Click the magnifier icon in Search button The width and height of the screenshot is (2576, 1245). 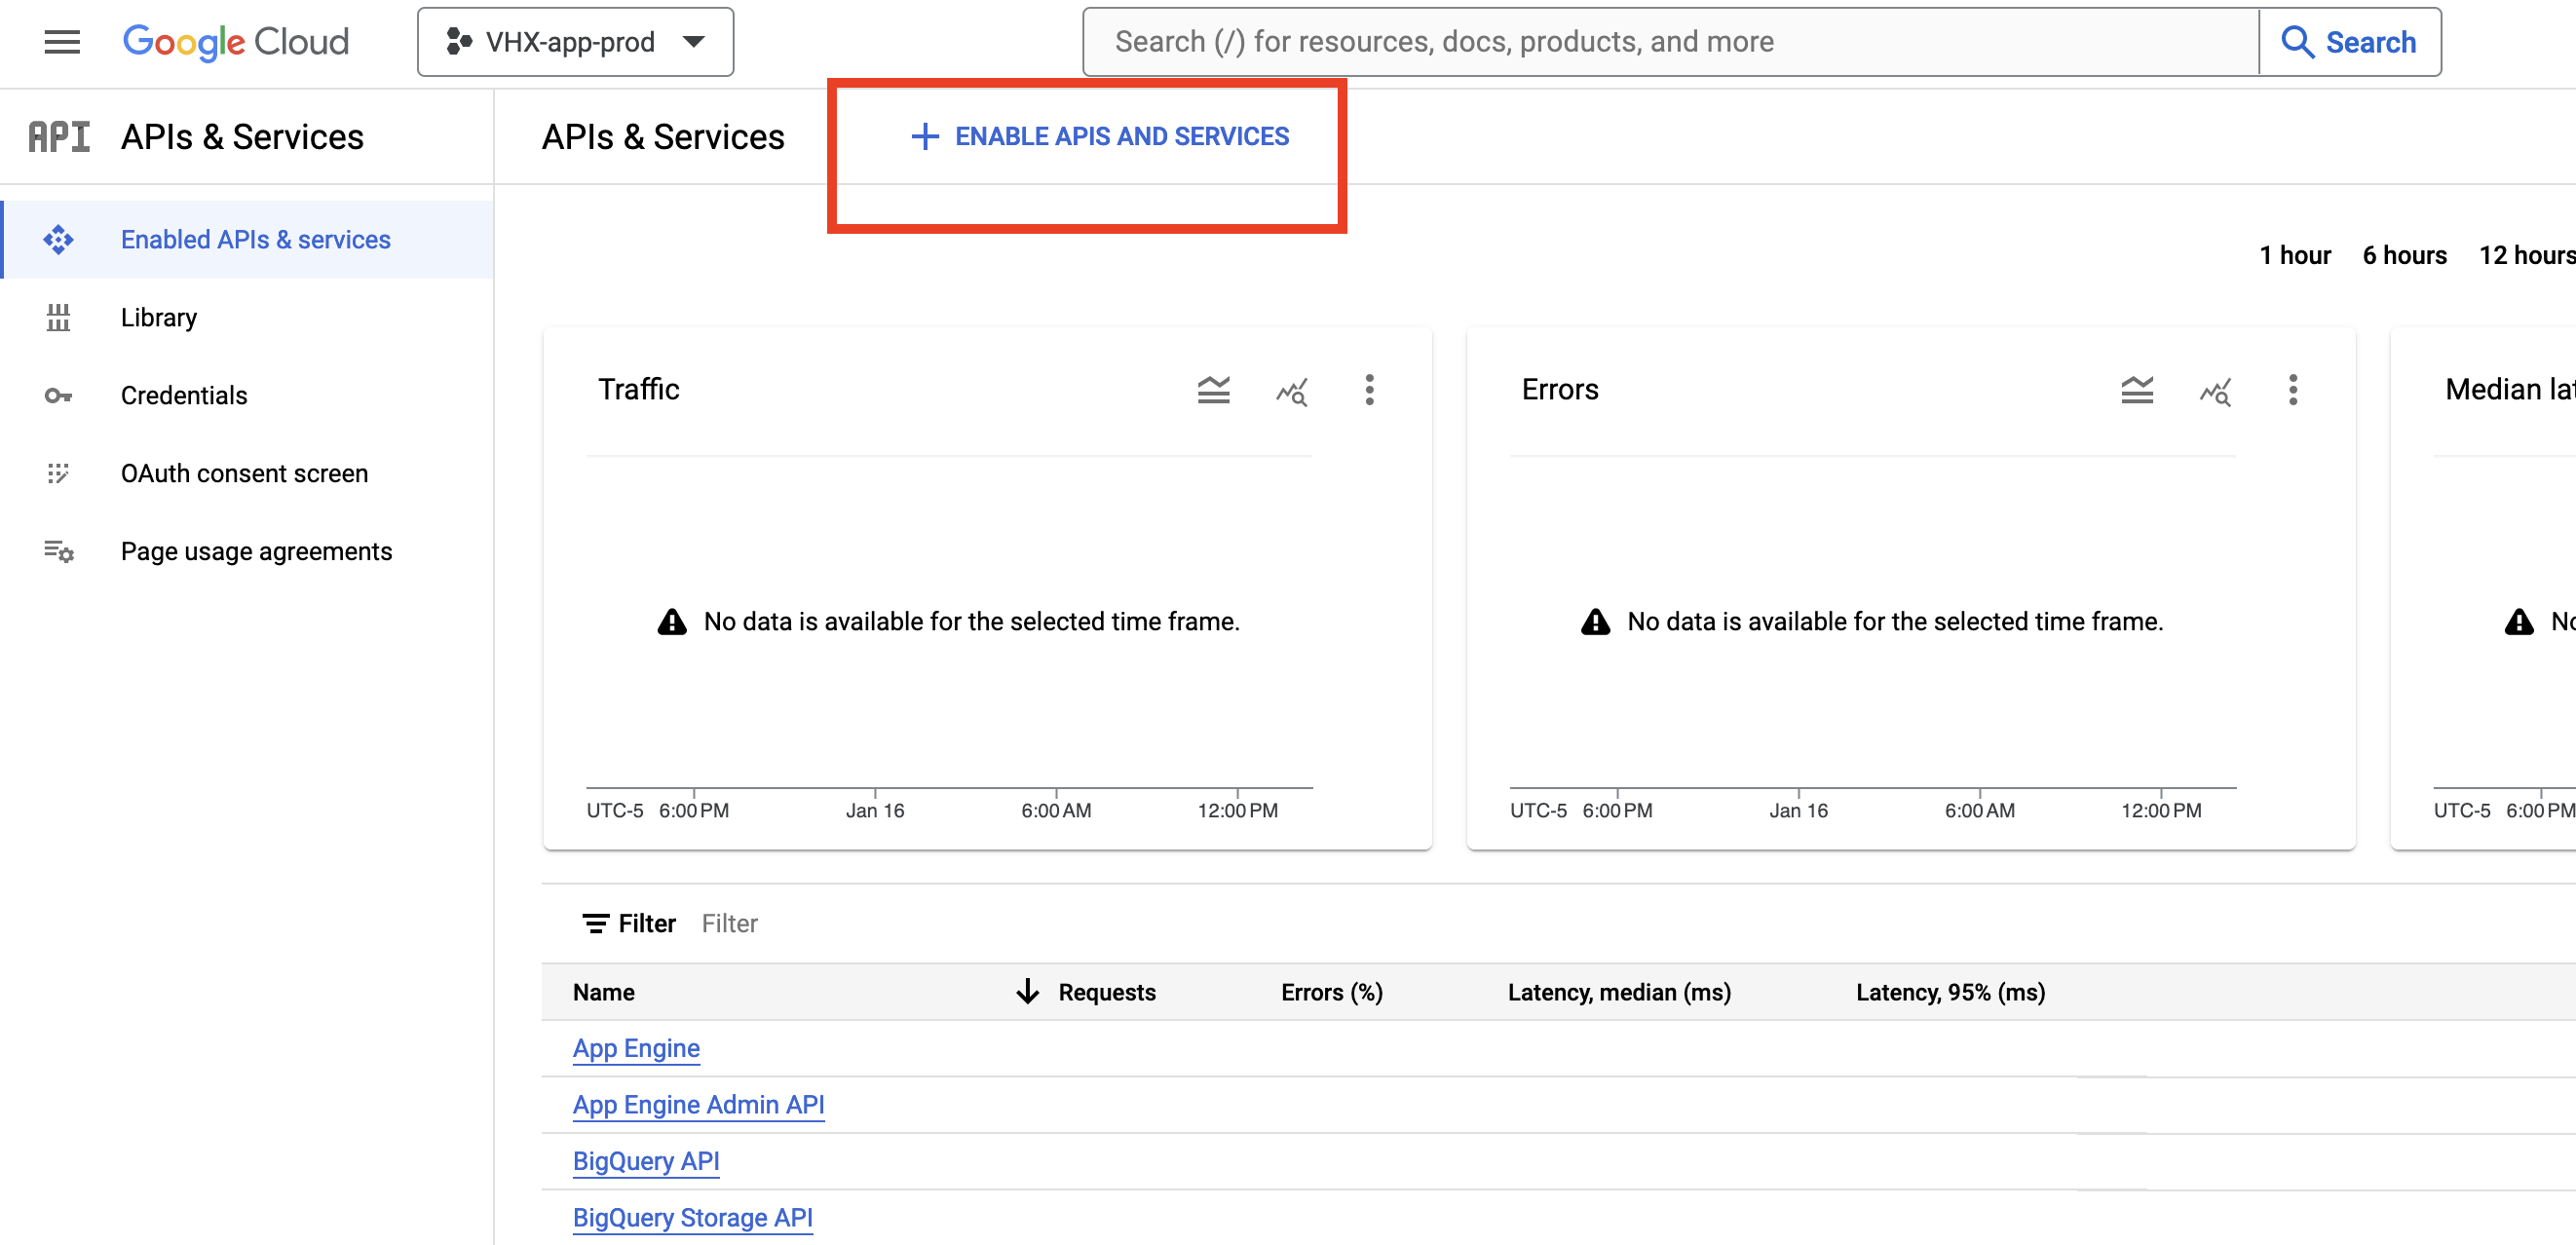click(x=2297, y=42)
